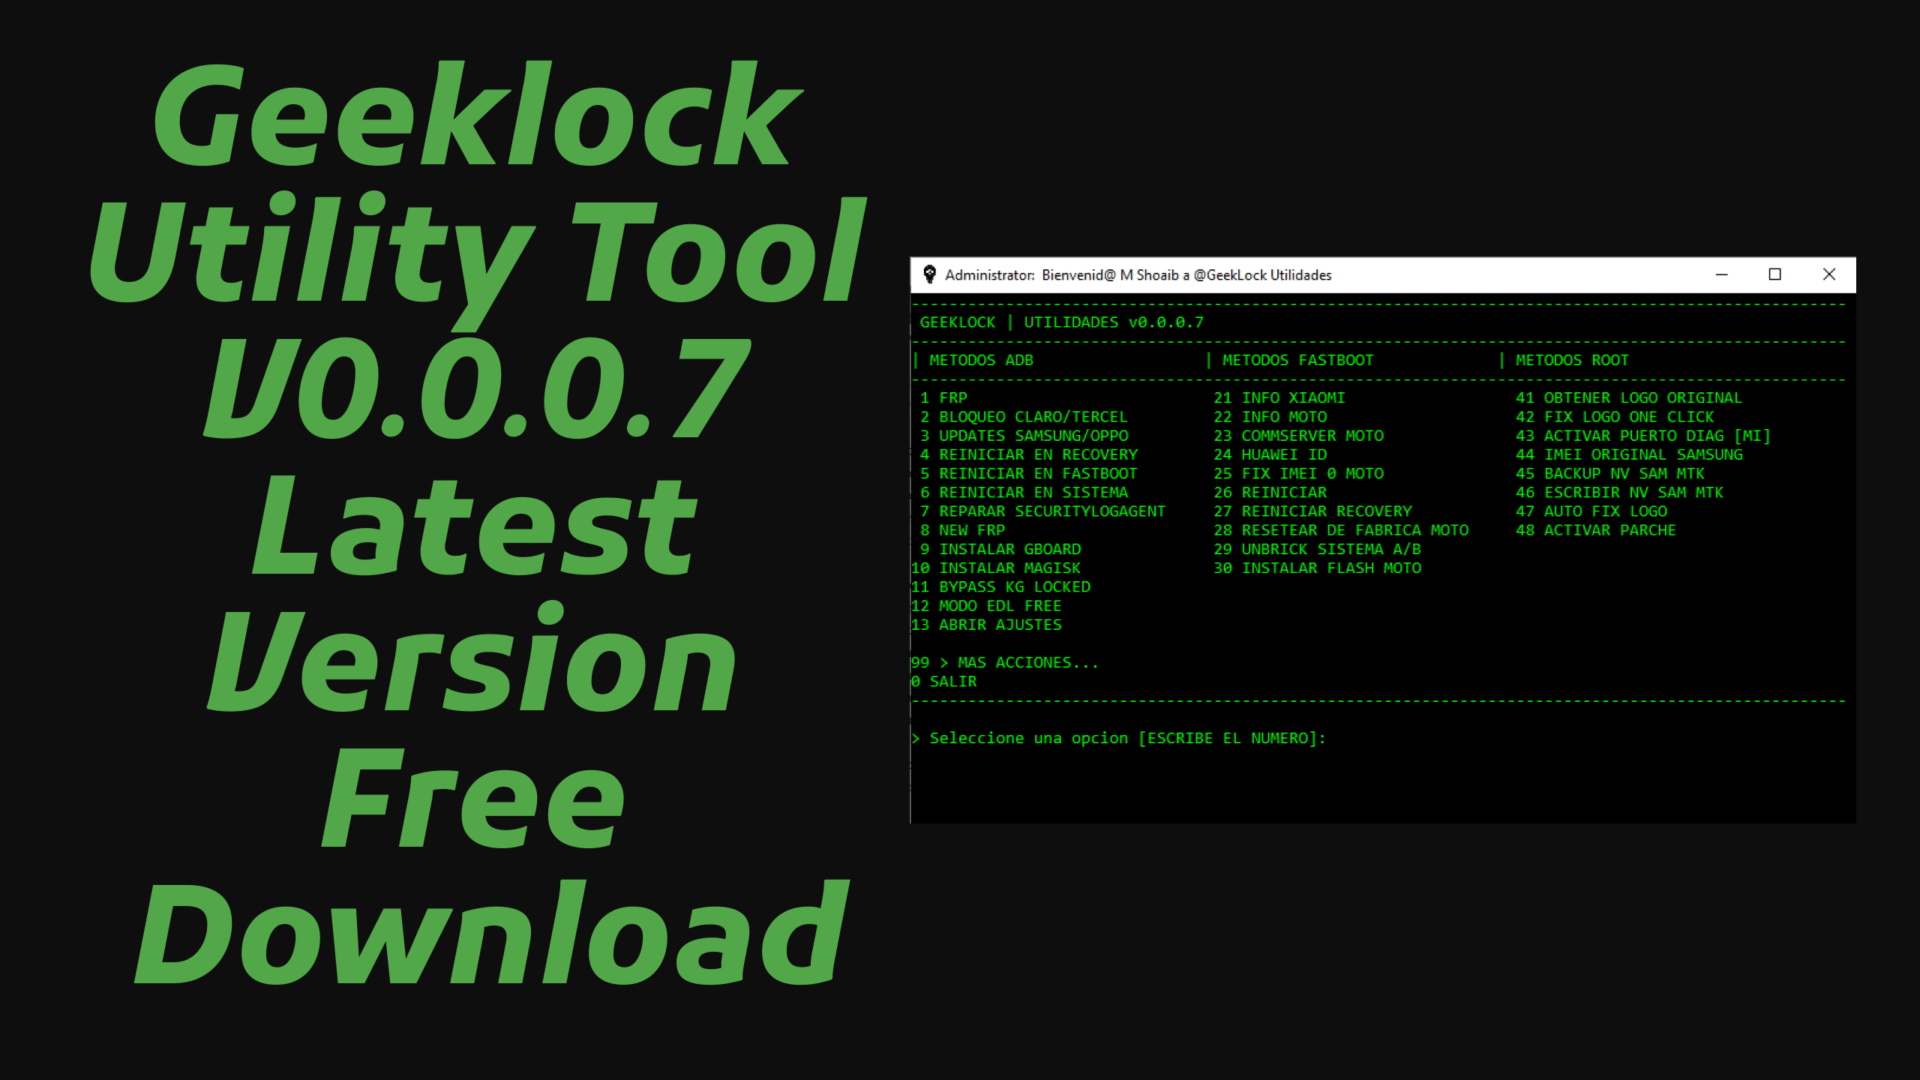Select 25 FIX IMEI 0 MOTO

1298,473
